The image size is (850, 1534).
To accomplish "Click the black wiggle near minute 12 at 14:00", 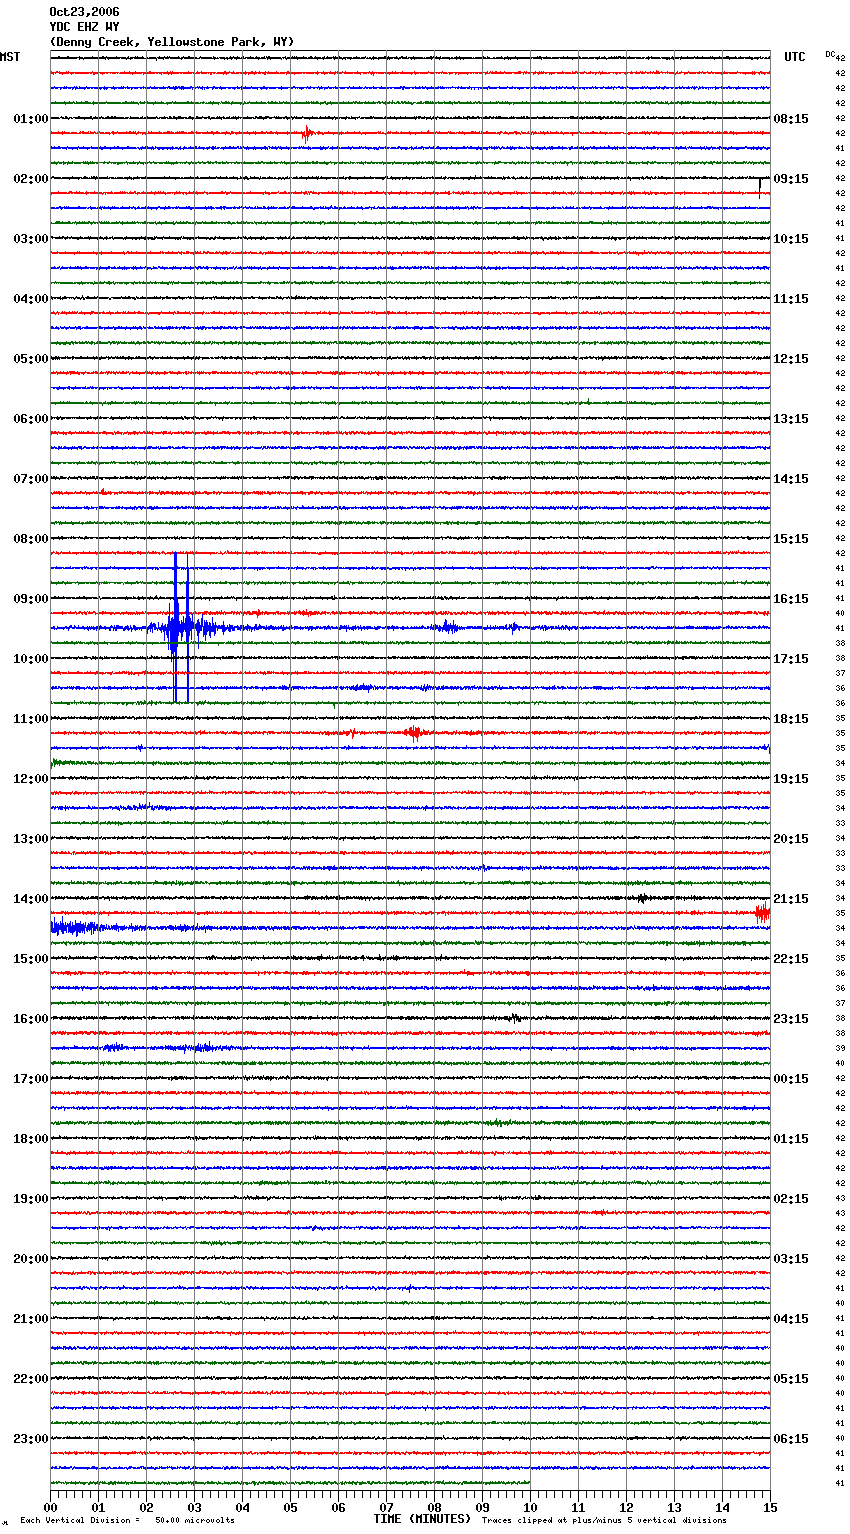I will [x=642, y=898].
